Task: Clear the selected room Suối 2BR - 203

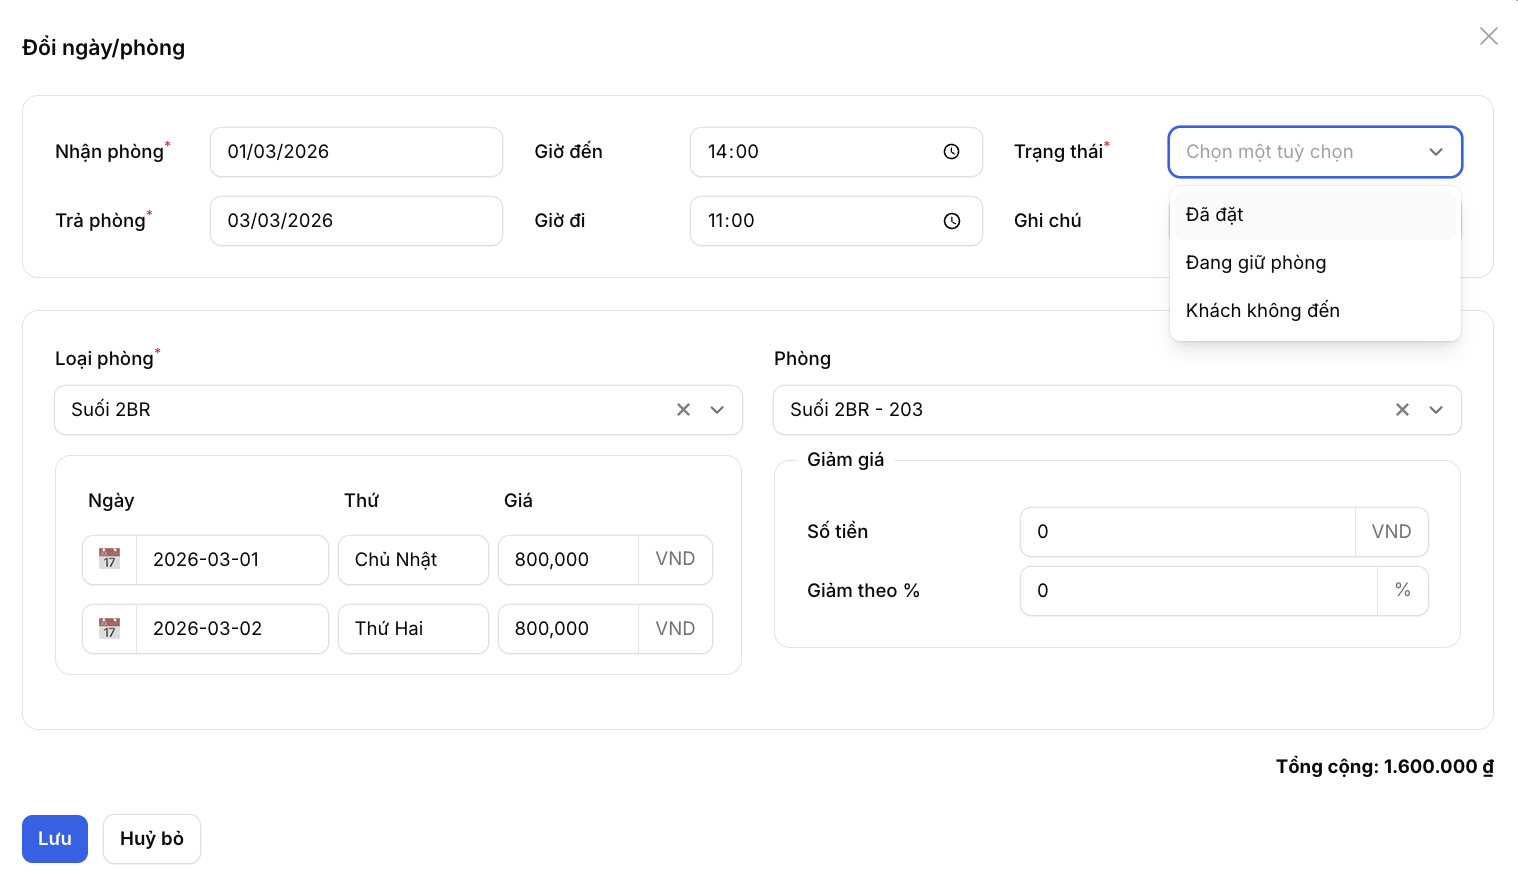Action: 1402,410
